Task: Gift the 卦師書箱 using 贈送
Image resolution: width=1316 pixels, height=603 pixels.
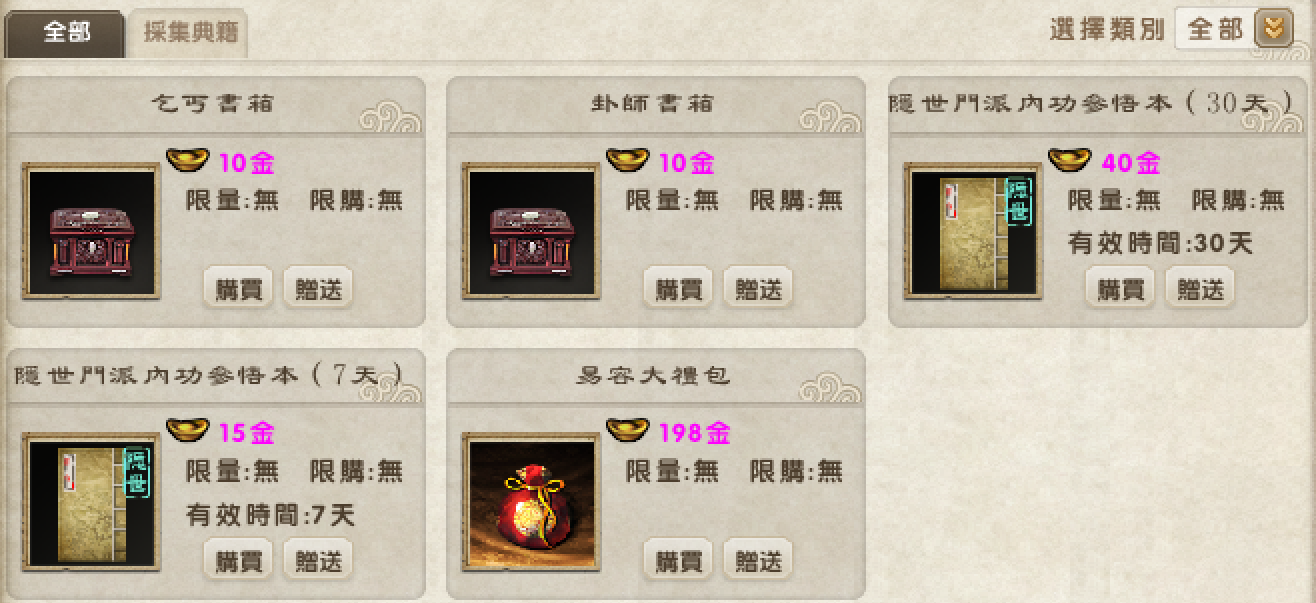Action: [759, 289]
